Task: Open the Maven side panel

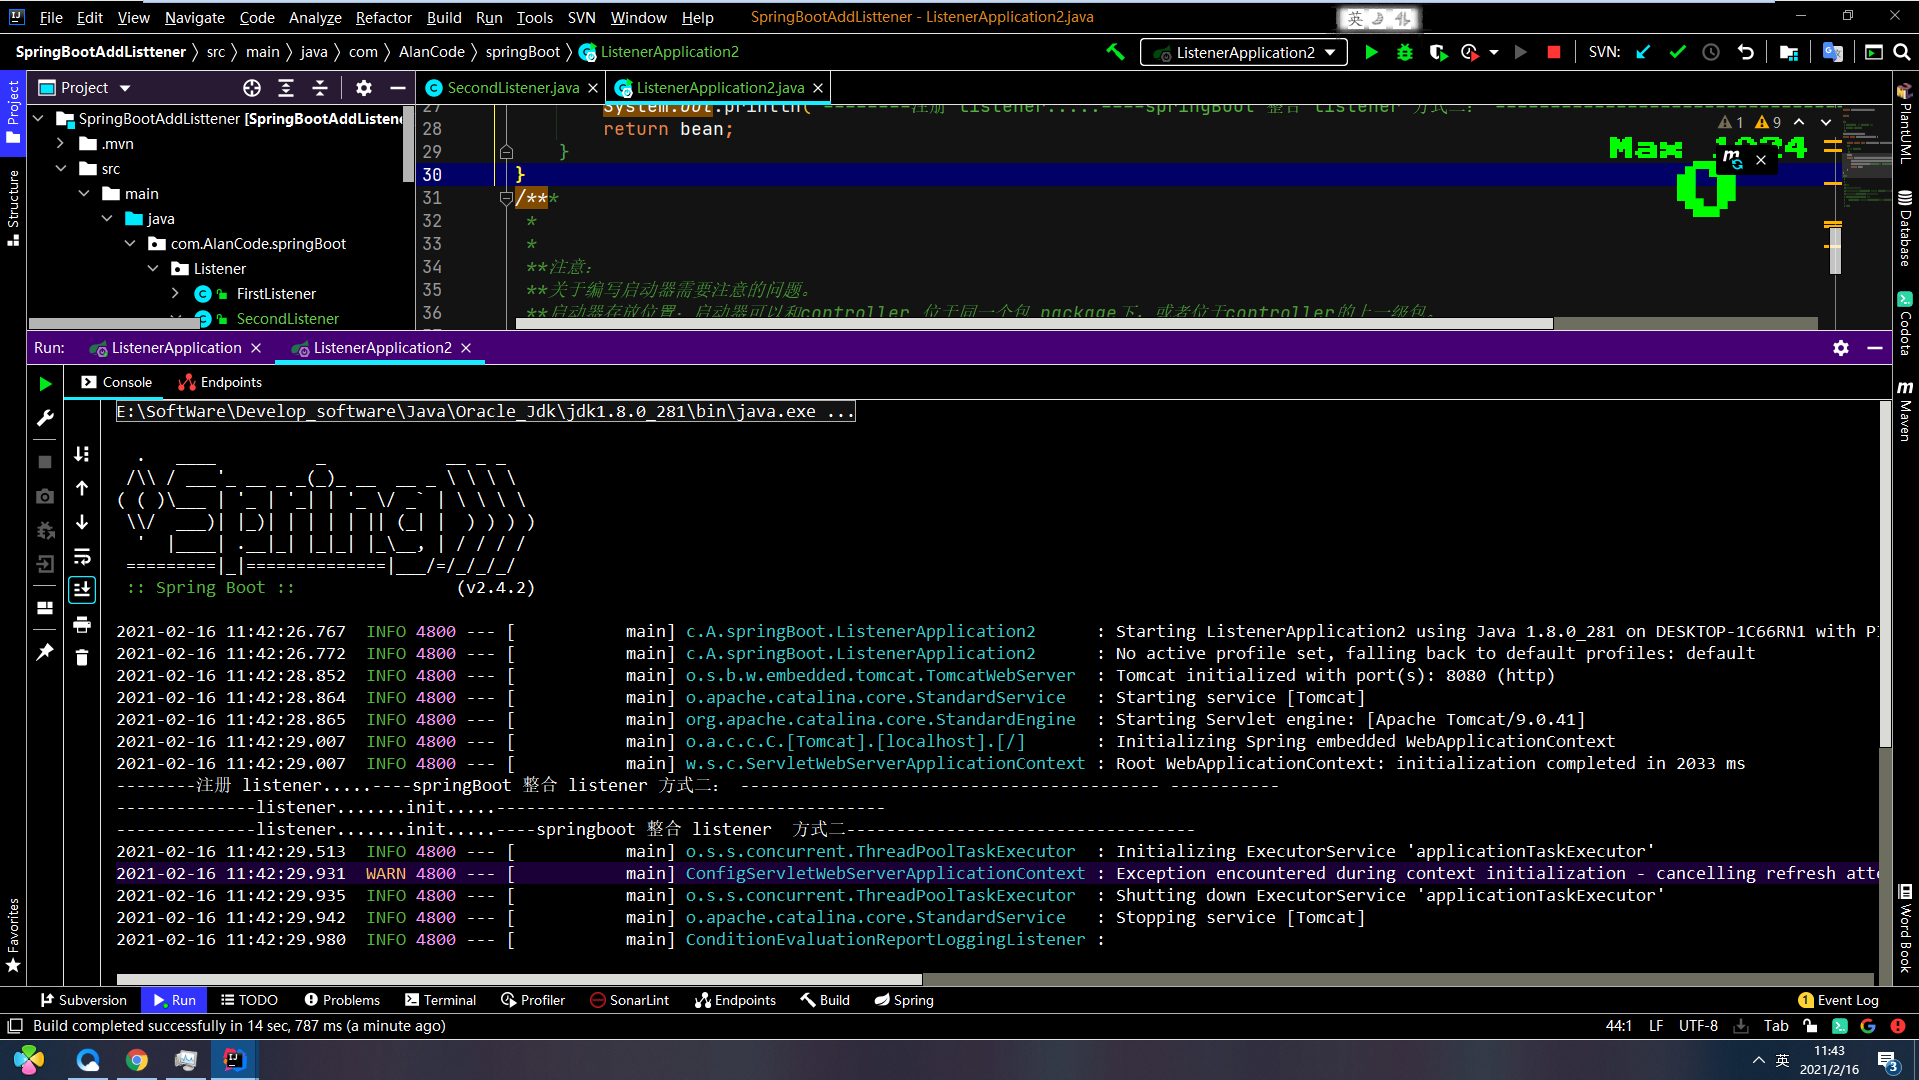Action: 1905,411
